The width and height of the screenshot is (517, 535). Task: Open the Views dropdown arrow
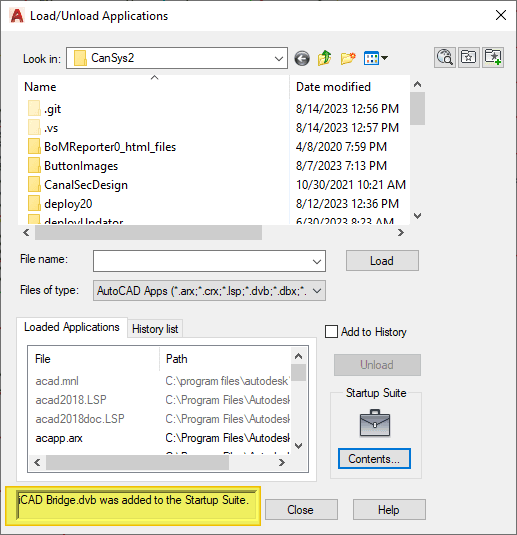(385, 58)
